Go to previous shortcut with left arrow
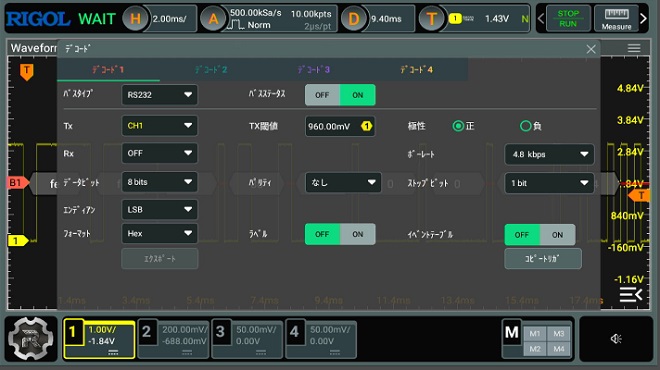 pos(541,19)
